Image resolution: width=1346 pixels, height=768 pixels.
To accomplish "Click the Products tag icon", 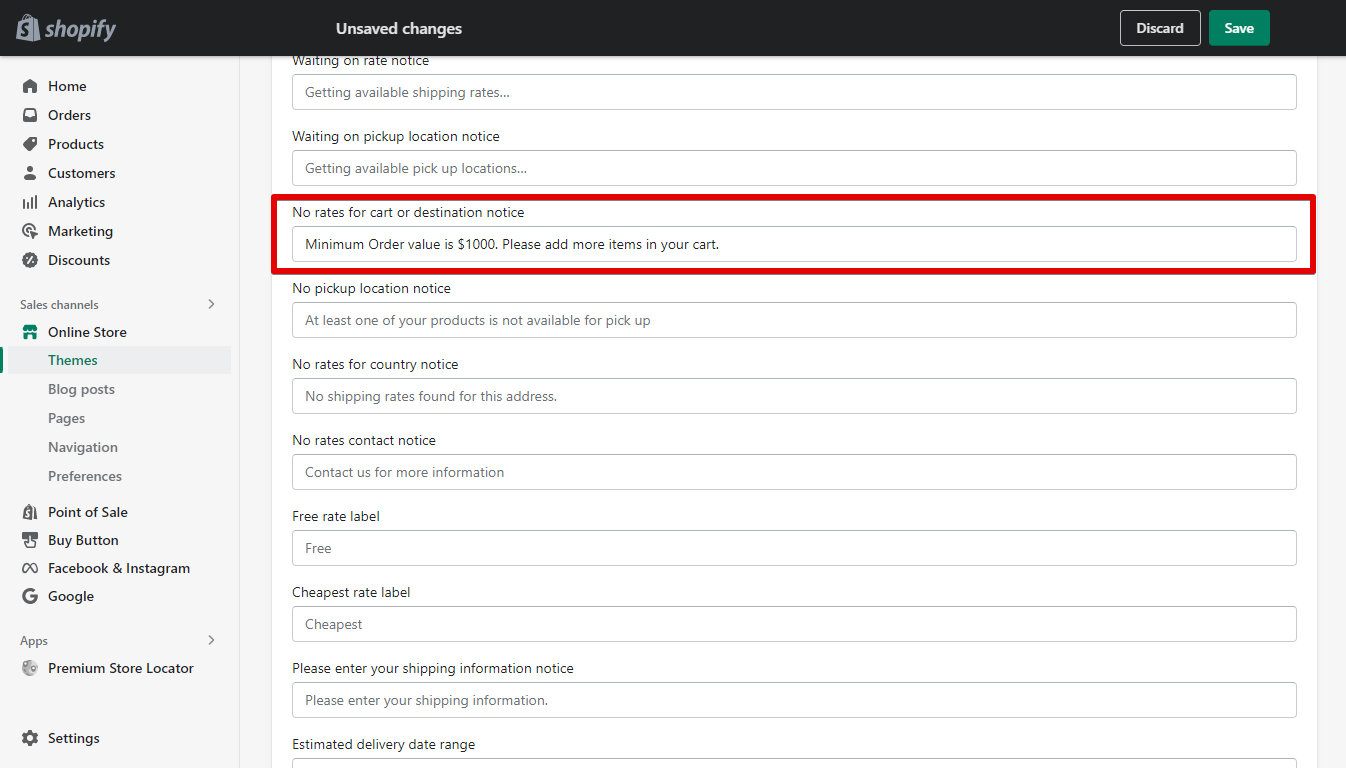I will (30, 144).
